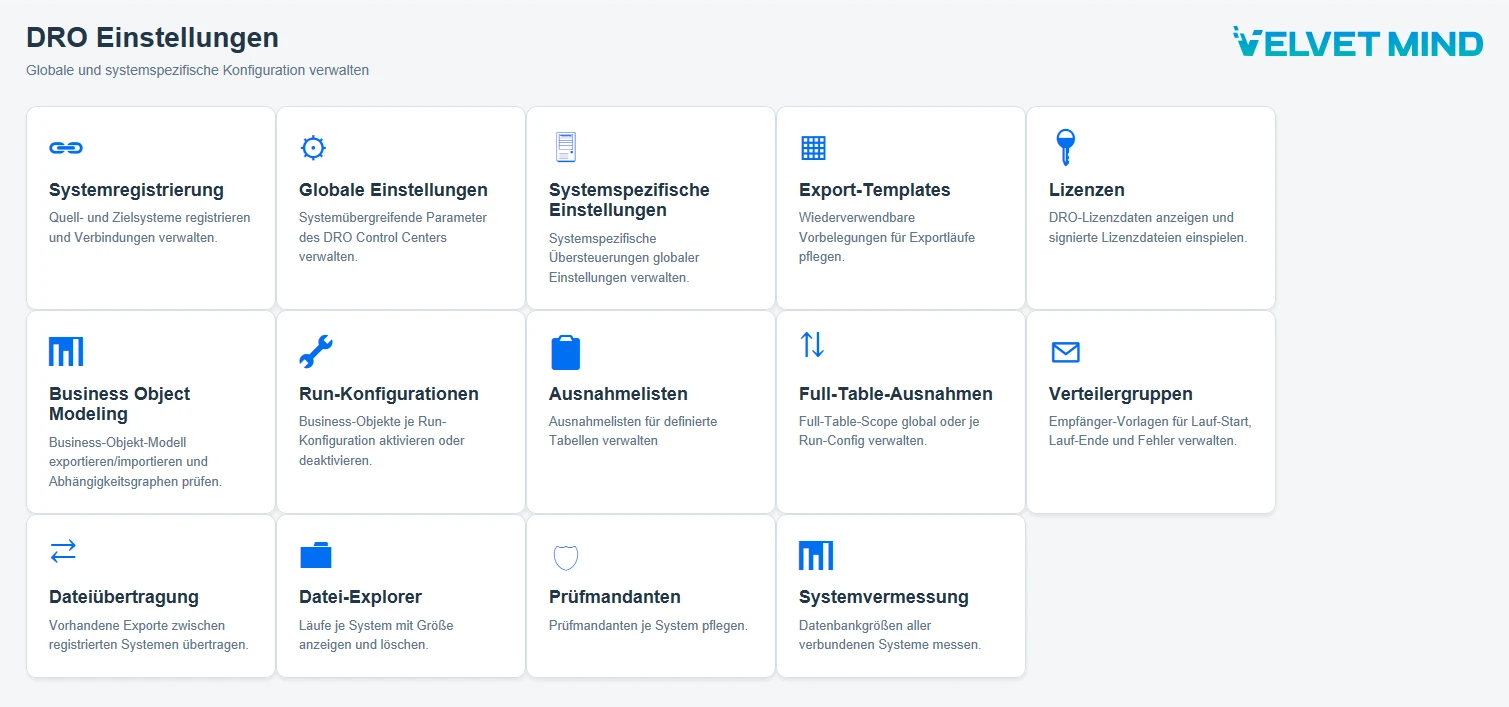The height and width of the screenshot is (707, 1509).
Task: Click the DRO Einstellungen page heading
Action: (152, 38)
